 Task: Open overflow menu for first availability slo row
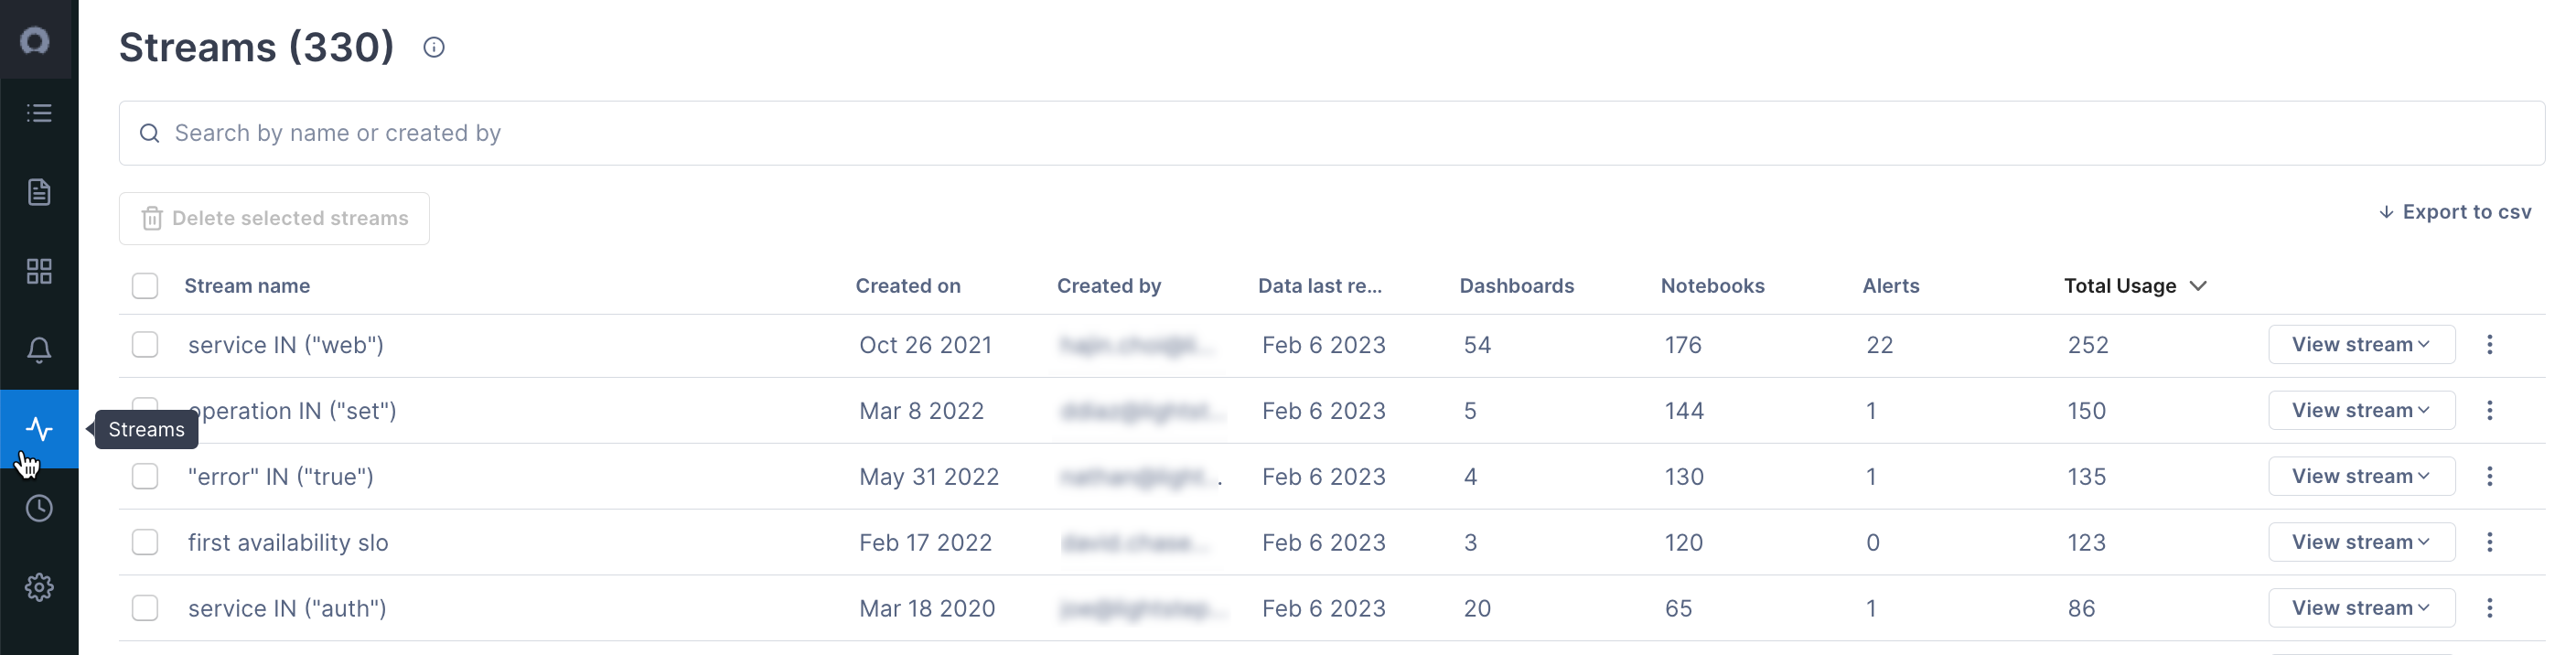point(2490,542)
